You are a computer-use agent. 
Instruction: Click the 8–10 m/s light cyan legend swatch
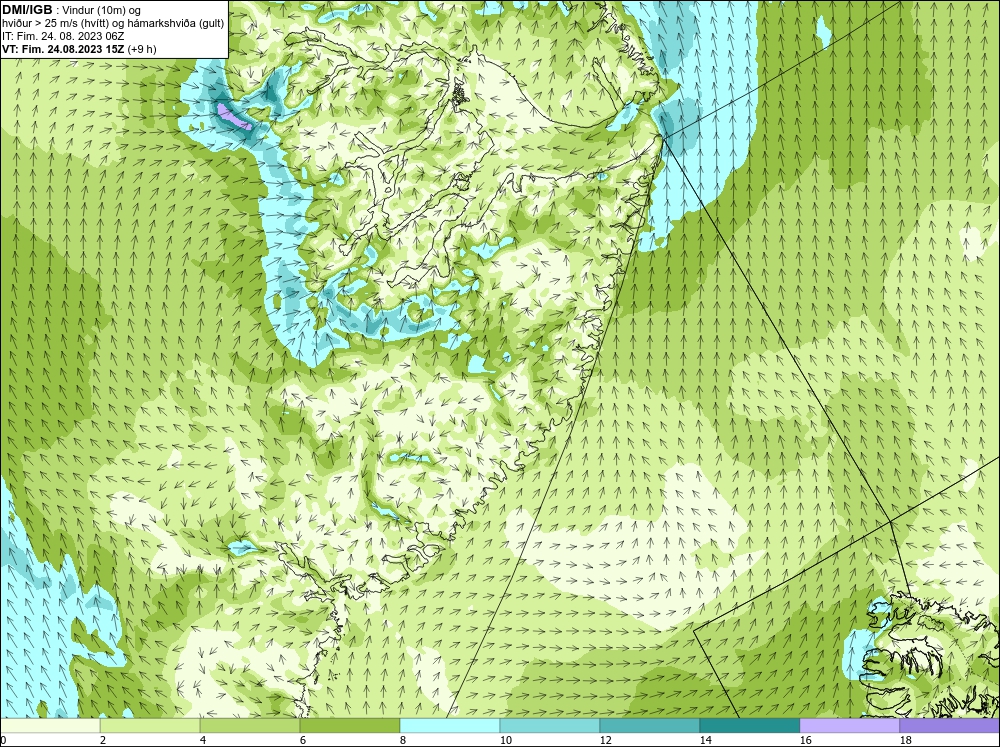pyautogui.click(x=450, y=725)
